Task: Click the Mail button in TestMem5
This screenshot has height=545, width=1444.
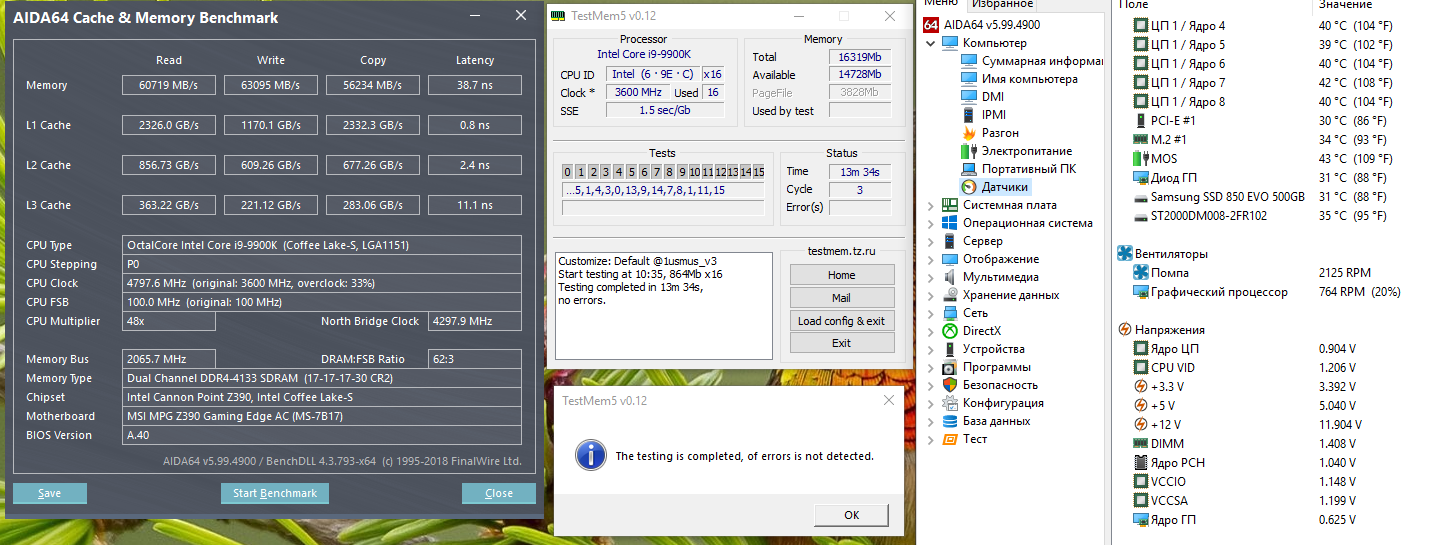Action: [842, 298]
